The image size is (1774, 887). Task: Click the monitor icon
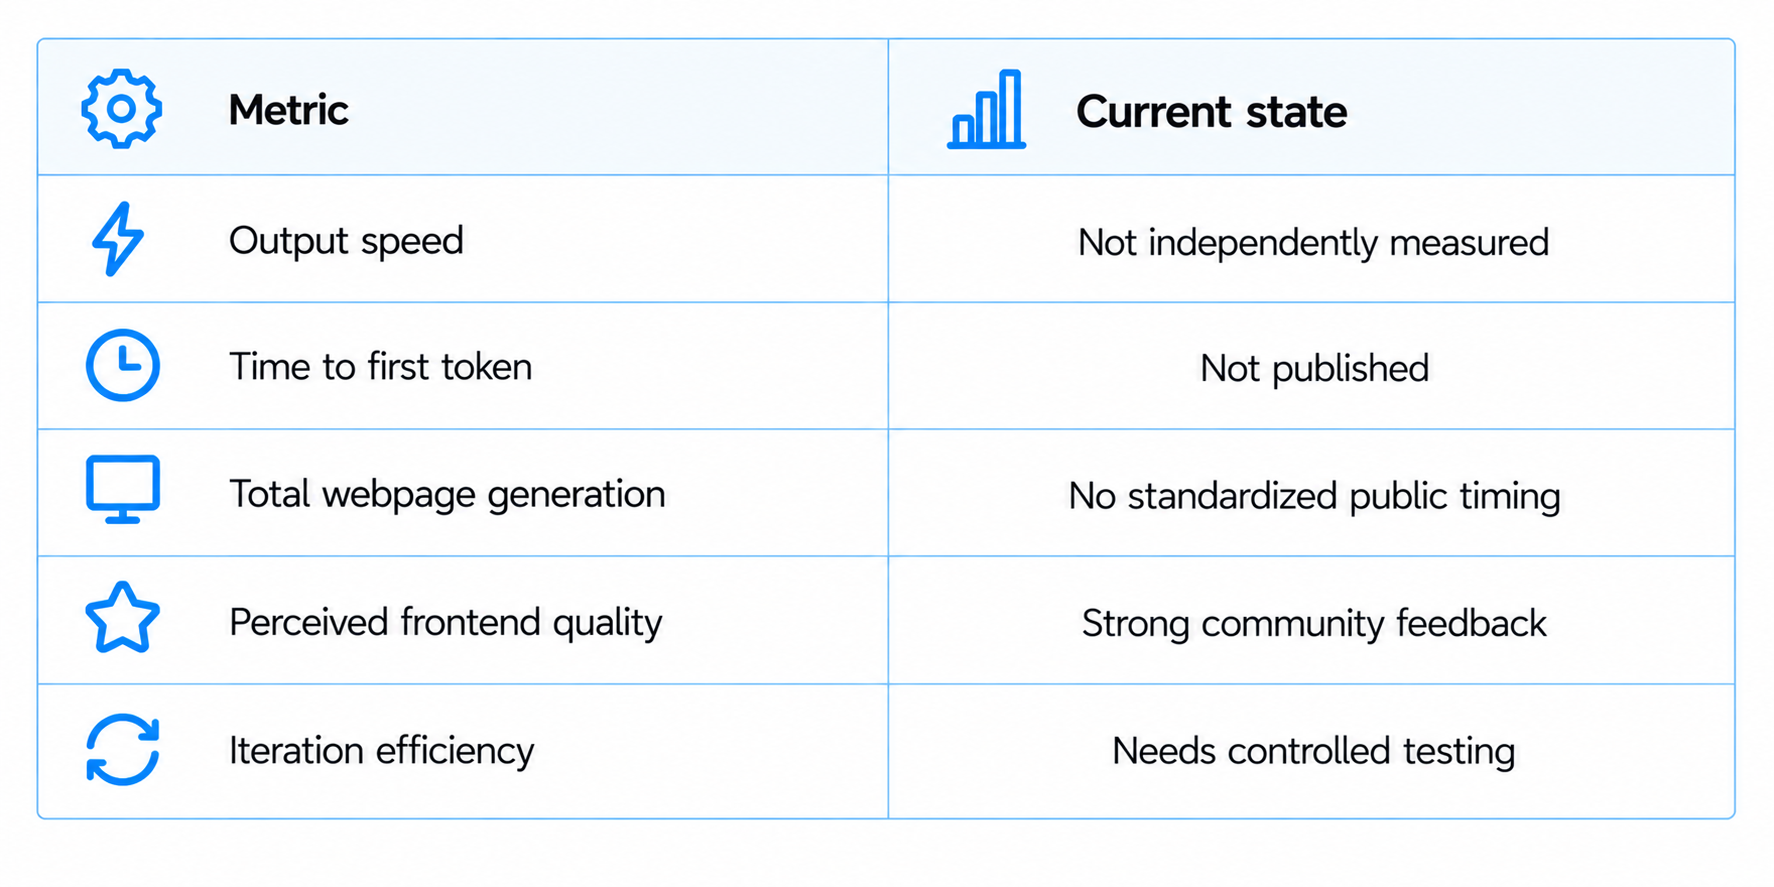(x=122, y=490)
